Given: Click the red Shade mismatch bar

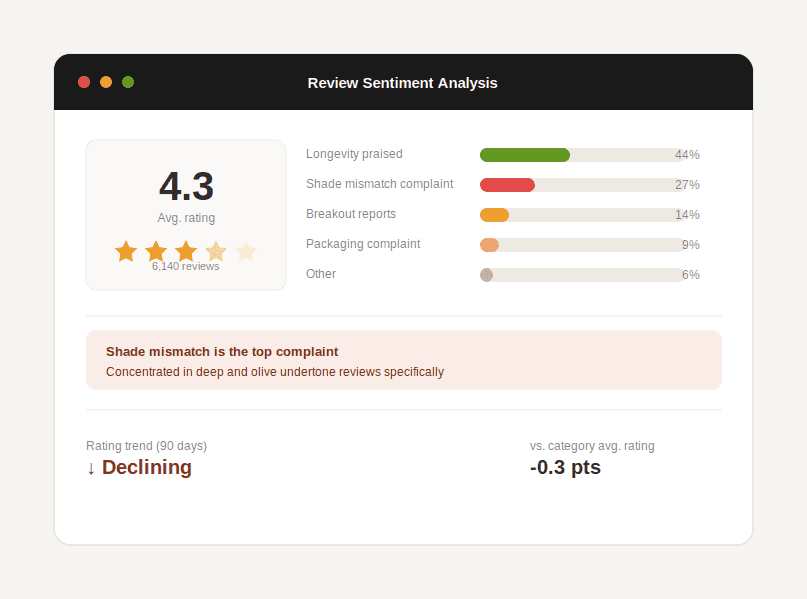Looking at the screenshot, I should click(x=507, y=185).
